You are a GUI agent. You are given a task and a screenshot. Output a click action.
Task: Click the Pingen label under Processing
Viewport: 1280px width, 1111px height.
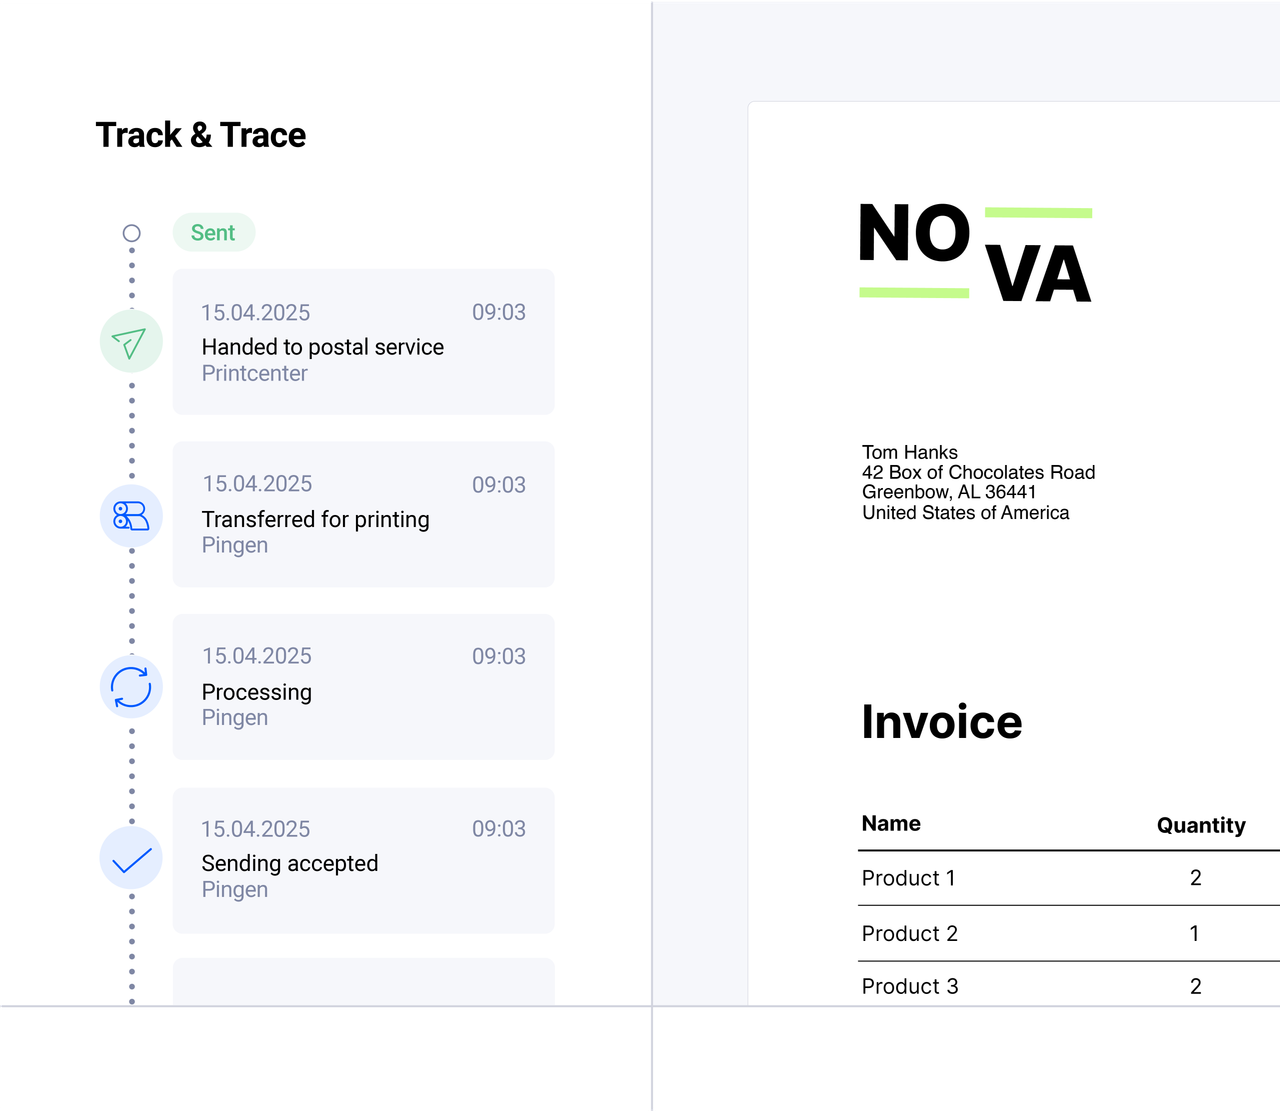(x=235, y=717)
